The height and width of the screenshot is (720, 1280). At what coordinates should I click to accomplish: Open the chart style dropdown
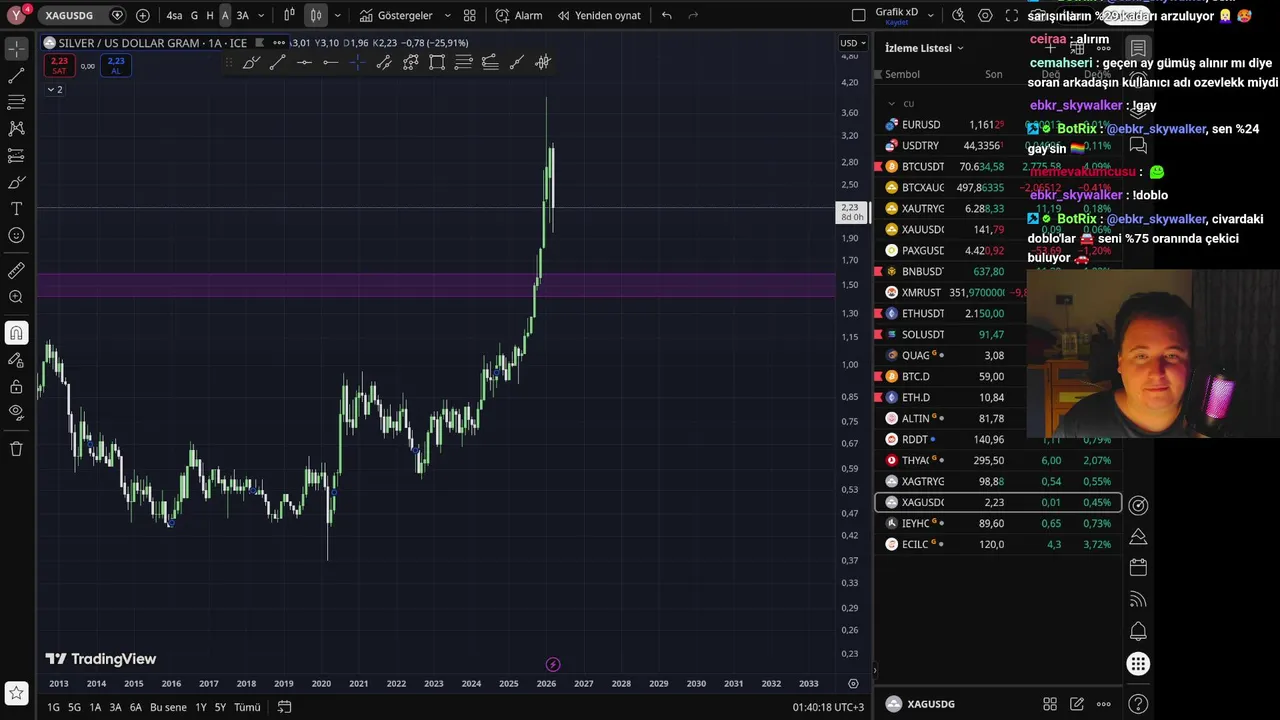pyautogui.click(x=338, y=15)
